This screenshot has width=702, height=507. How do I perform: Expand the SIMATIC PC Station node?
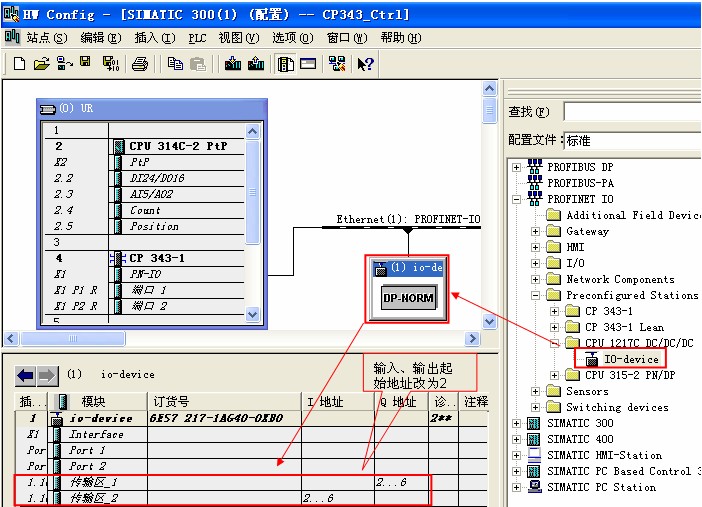[516, 487]
